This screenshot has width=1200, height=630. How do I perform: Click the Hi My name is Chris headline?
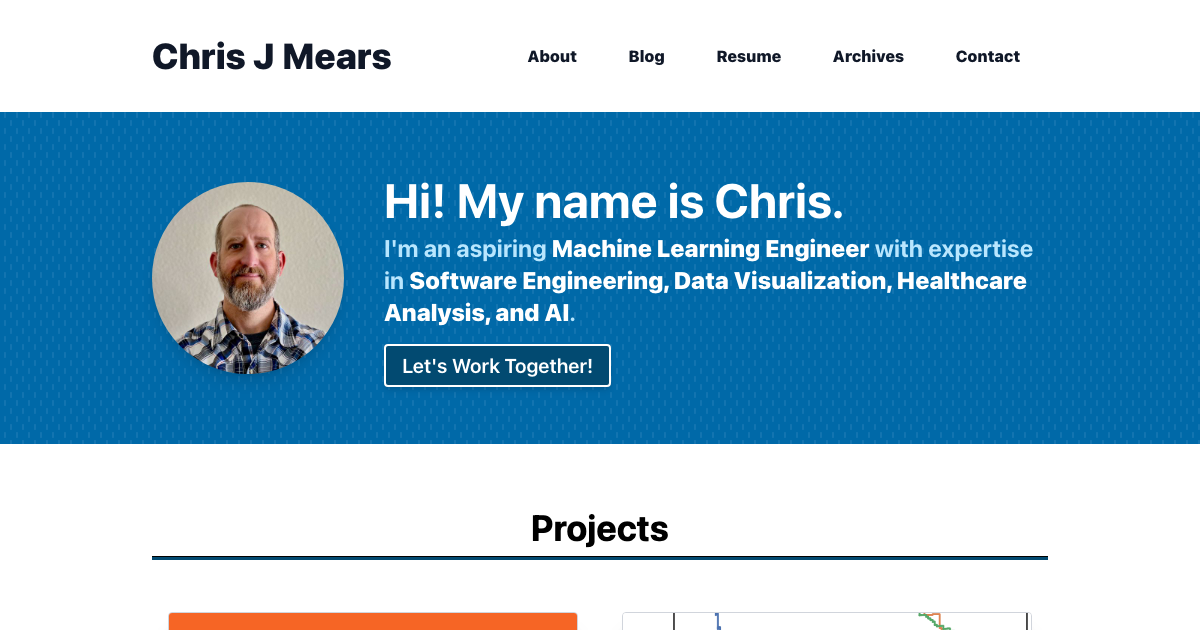(x=613, y=202)
